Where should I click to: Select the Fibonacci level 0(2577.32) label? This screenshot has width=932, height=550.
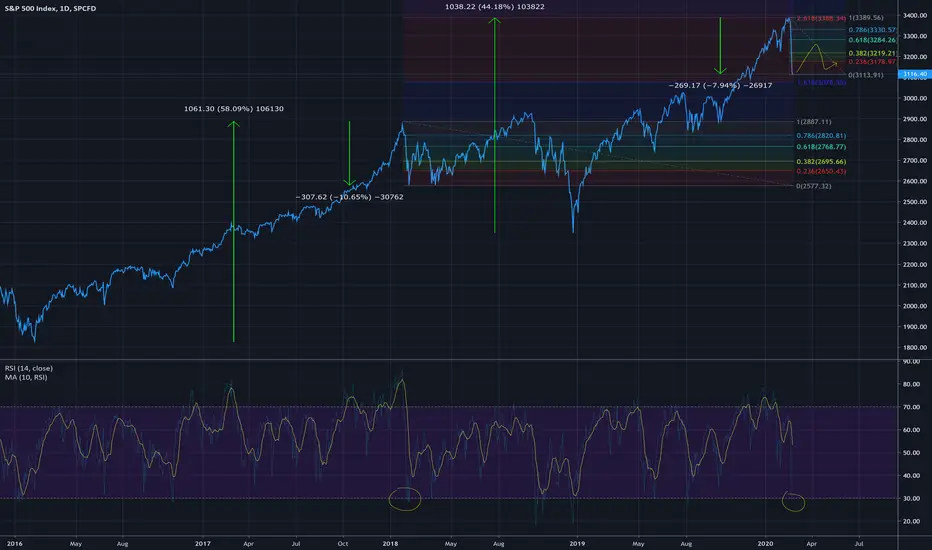click(x=814, y=186)
